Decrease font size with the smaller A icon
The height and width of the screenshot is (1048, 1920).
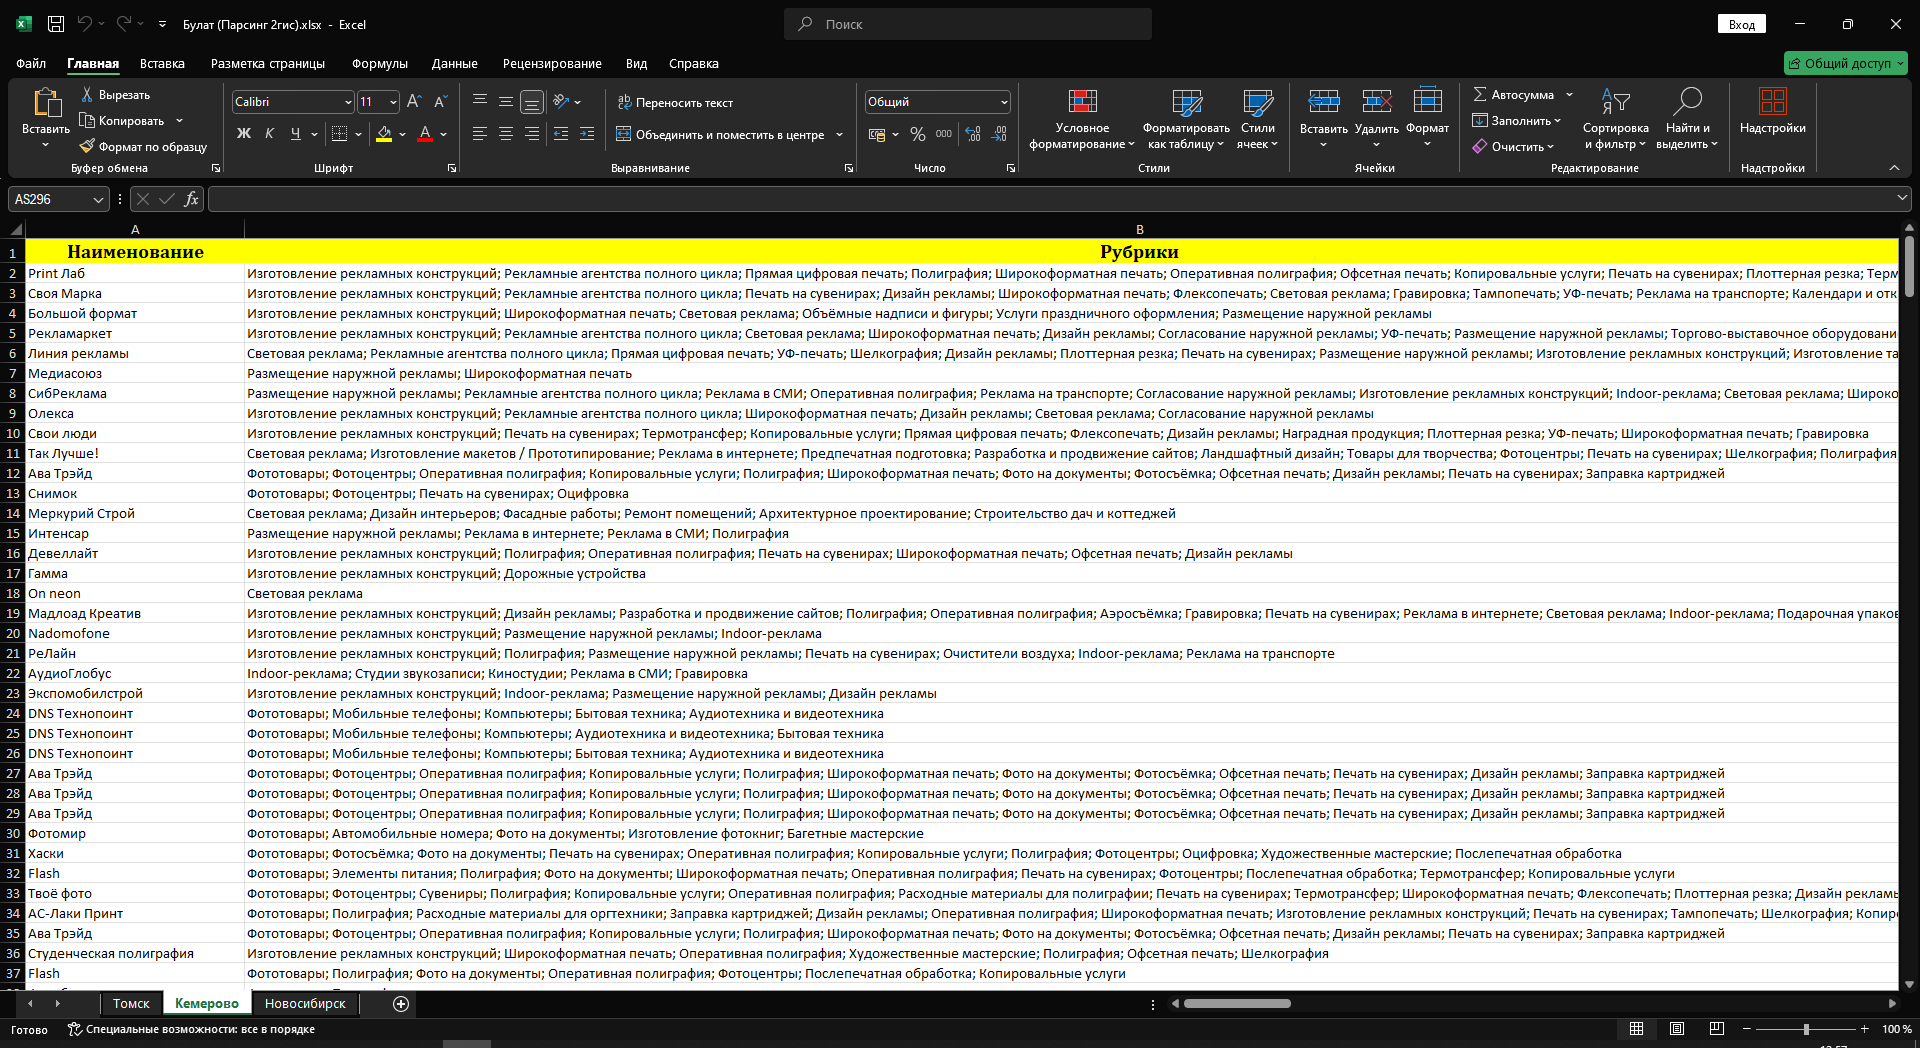(440, 102)
